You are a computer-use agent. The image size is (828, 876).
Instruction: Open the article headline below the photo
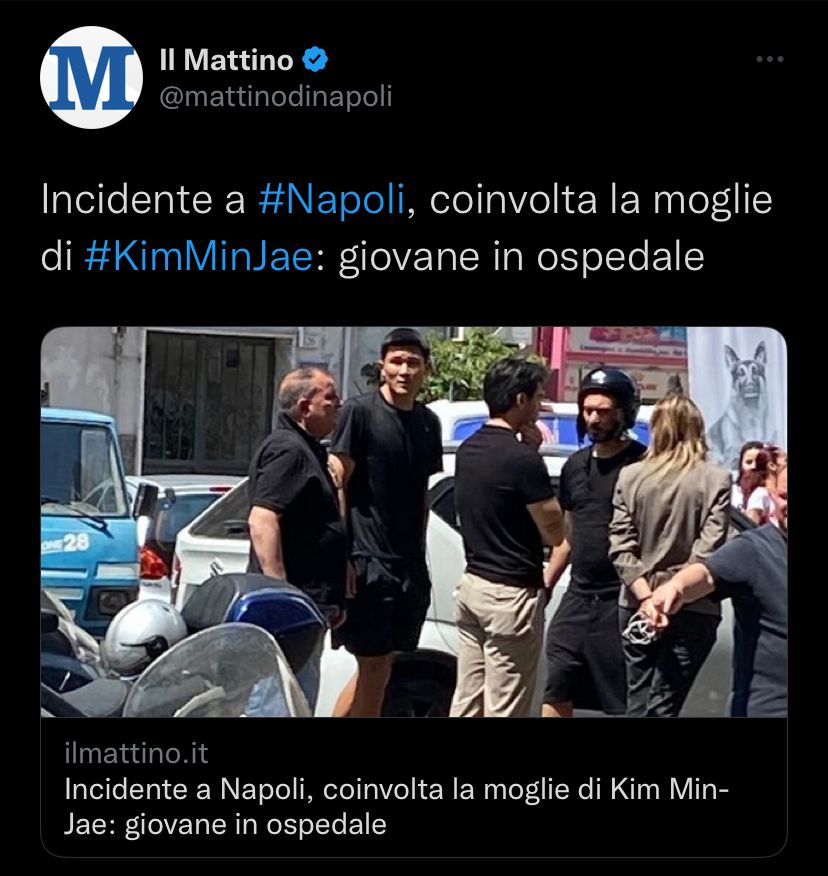tap(397, 807)
